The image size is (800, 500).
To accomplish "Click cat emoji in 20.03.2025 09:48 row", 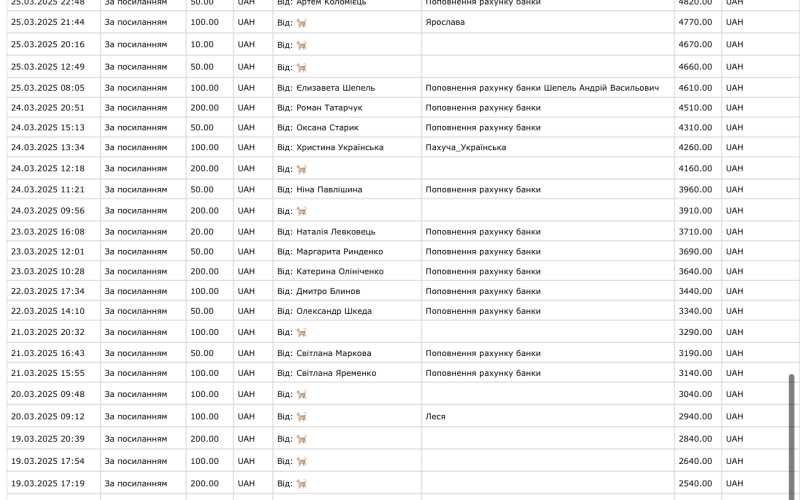I will (x=302, y=394).
